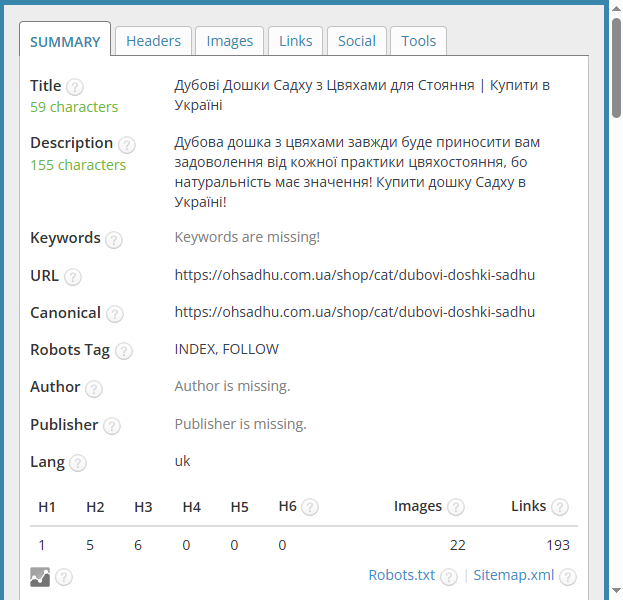This screenshot has width=623, height=600.
Task: Click the help icon beside Images count
Action: (x=456, y=507)
